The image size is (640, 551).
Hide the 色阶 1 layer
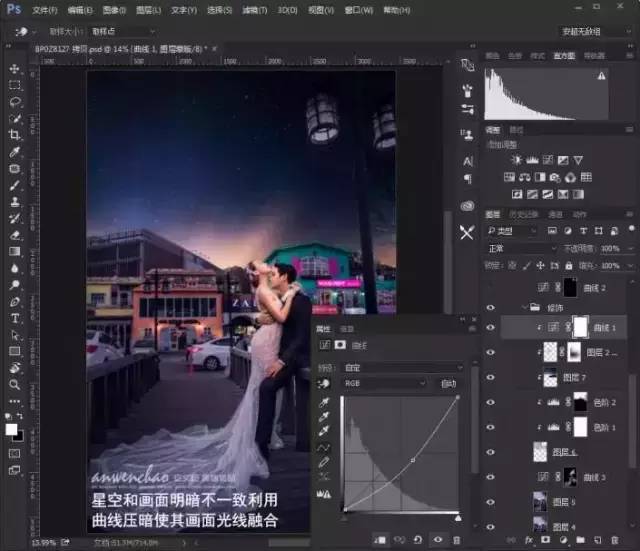click(x=491, y=427)
